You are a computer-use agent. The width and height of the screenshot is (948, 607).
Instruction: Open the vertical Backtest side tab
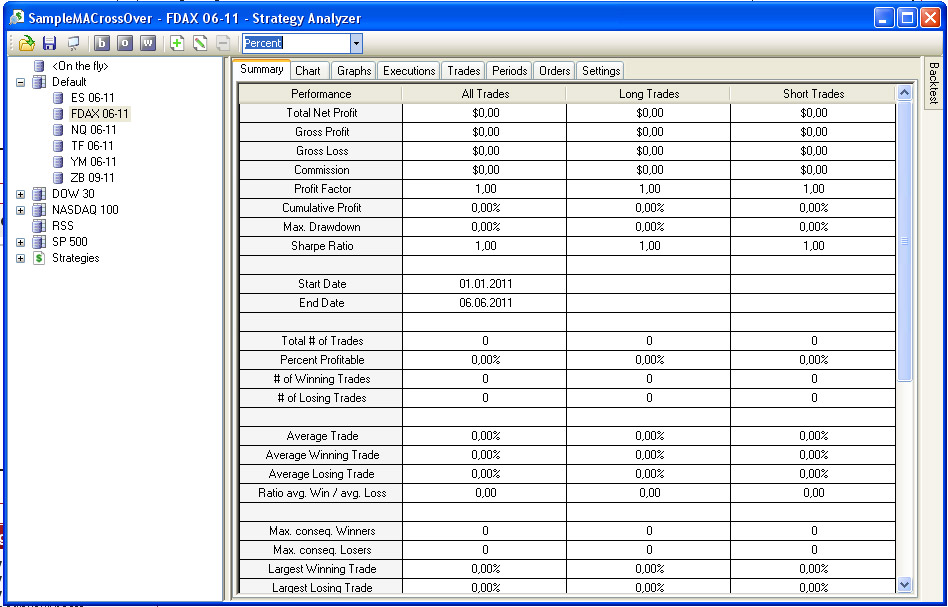(x=933, y=83)
